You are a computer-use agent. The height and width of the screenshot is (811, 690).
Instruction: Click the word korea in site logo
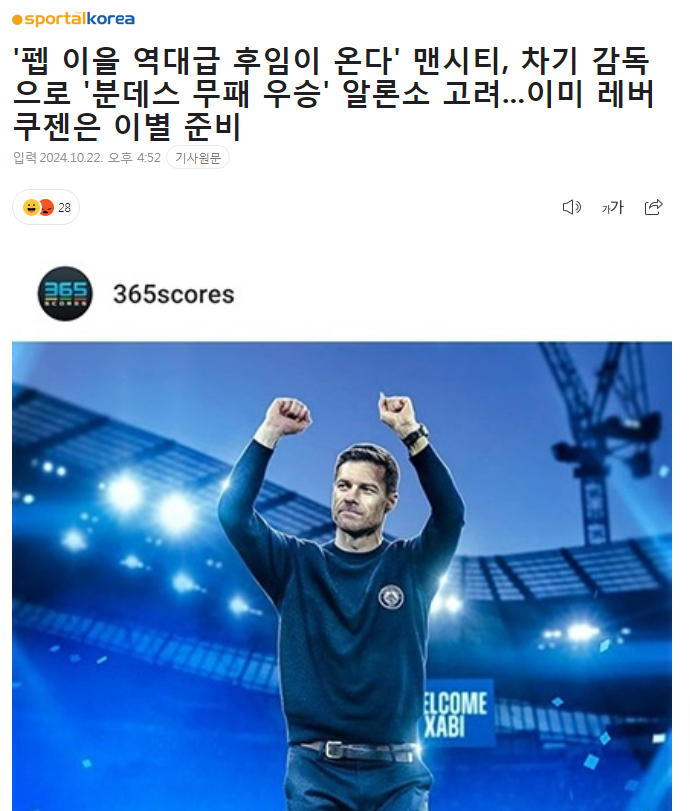click(110, 19)
